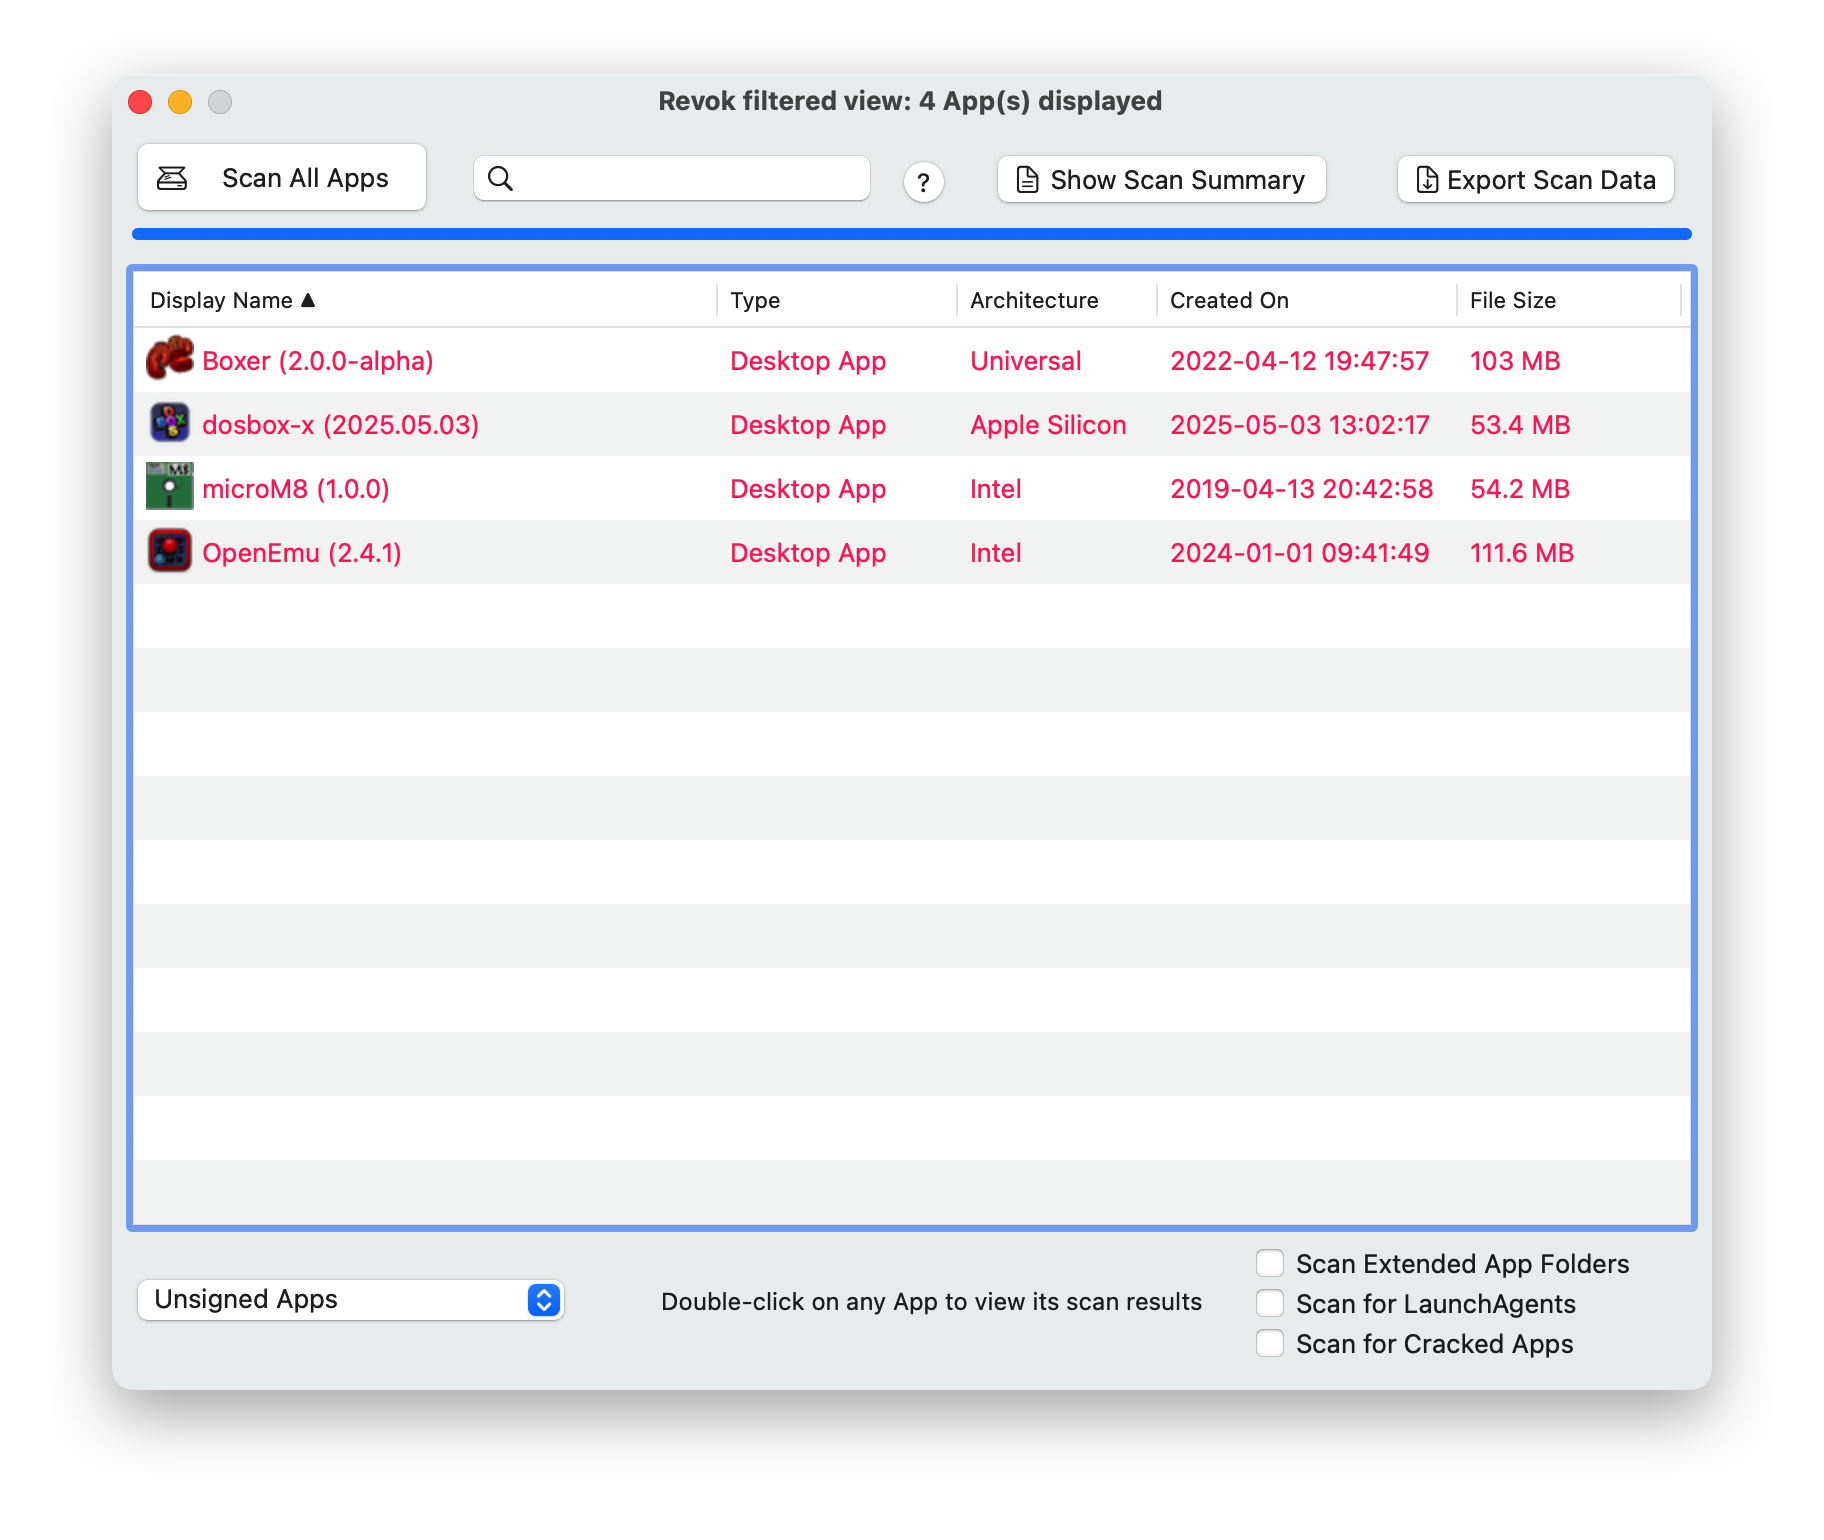The image size is (1824, 1540).
Task: Close the Revok window
Action: [140, 101]
